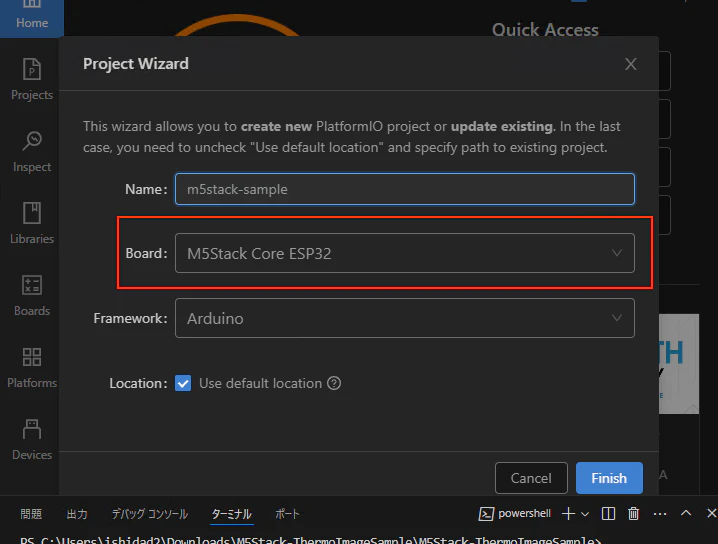Open the Home page in sidebar
Screen dimensions: 718x544
click(x=32, y=16)
